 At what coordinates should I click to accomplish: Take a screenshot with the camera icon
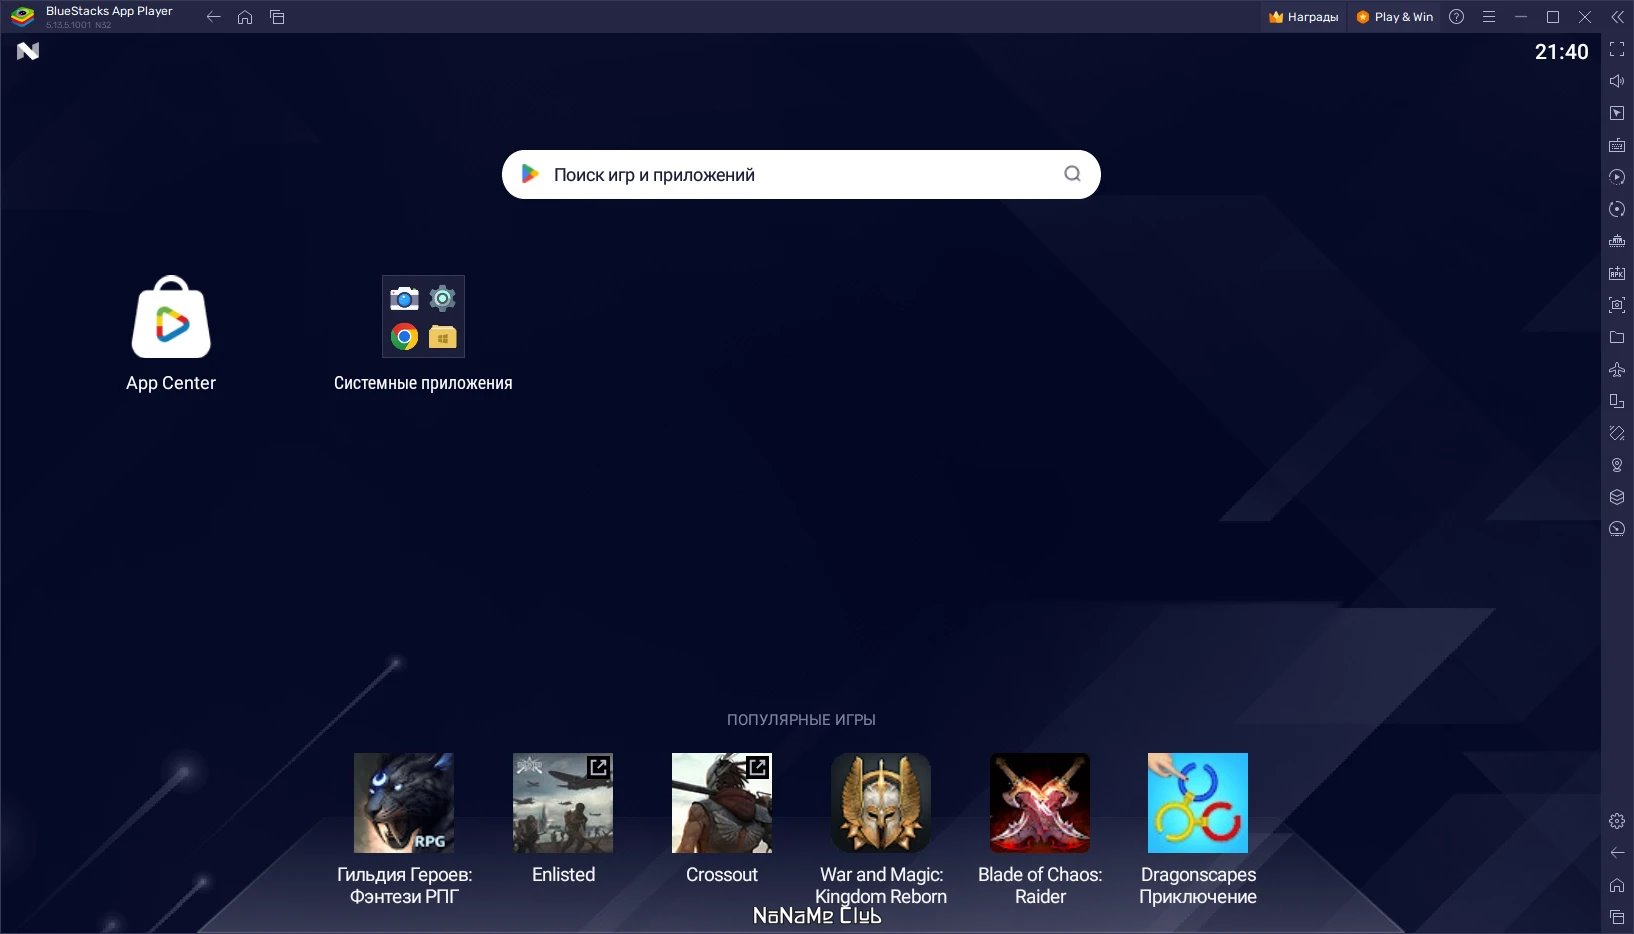1617,305
